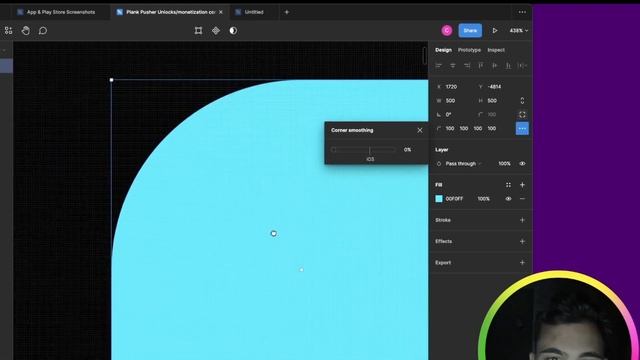Viewport: 640px width, 360px height.
Task: Click the blue corner smoothing ellipsis button
Action: pyautogui.click(x=522, y=129)
